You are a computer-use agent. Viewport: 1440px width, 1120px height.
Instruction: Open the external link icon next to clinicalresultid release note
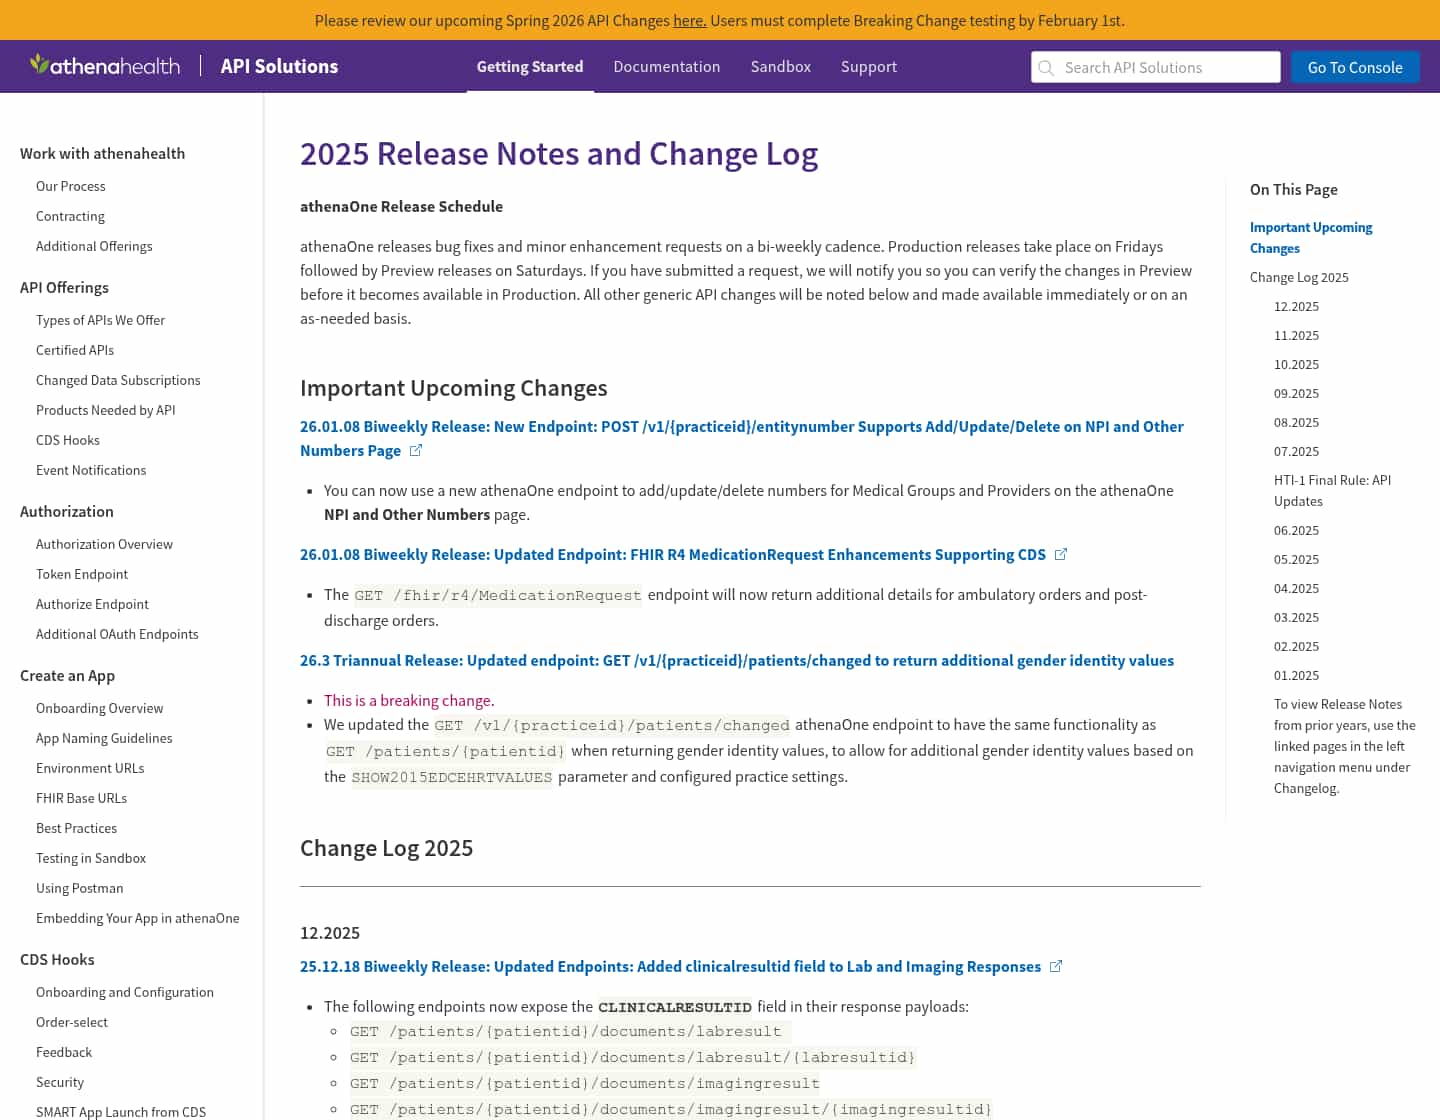coord(1056,966)
